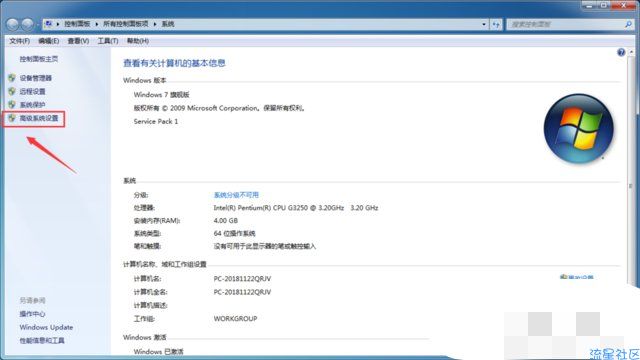Click the Back navigation arrow button
Screen dimensions: 640x360
(x=13, y=24)
